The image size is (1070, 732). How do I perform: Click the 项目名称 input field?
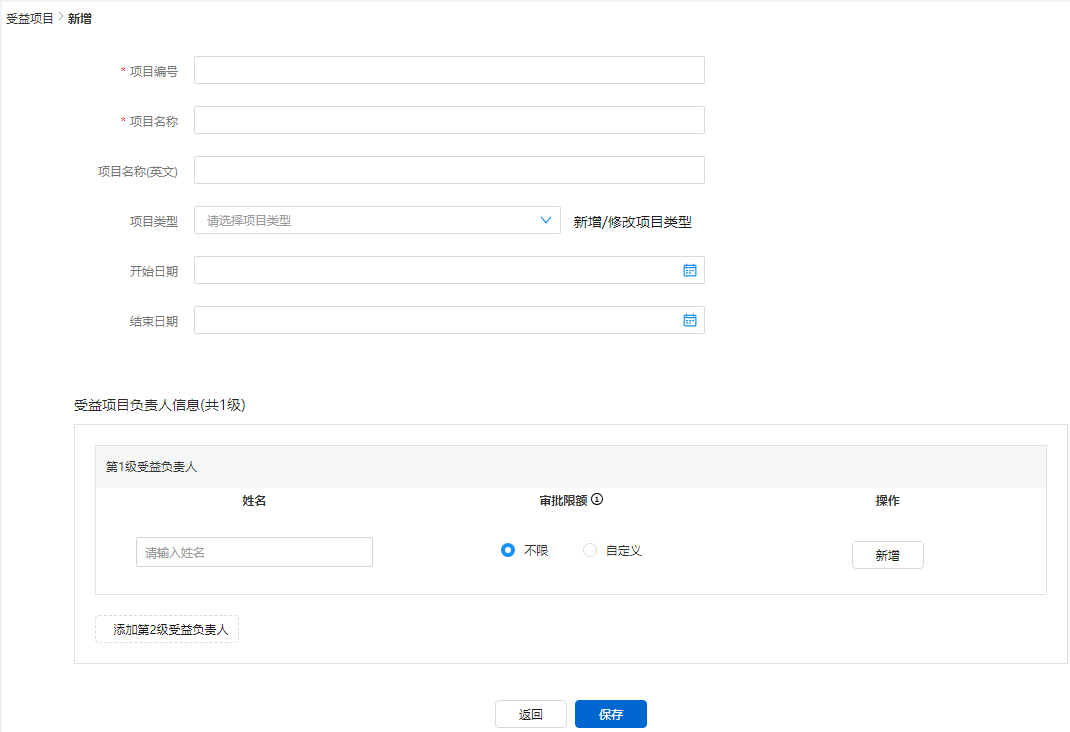coord(449,120)
